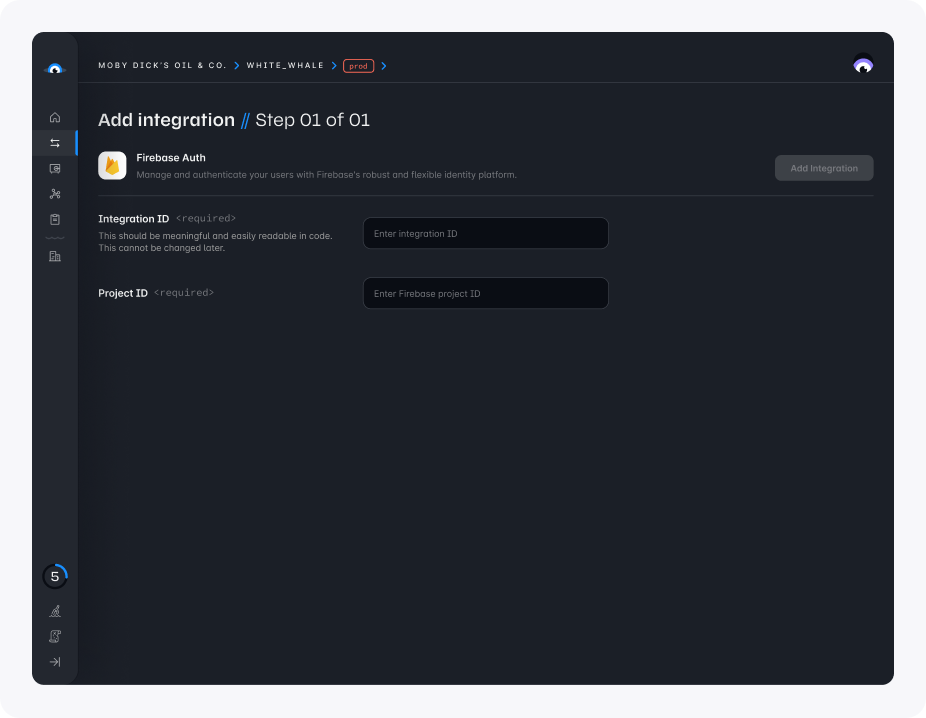926x718 pixels.
Task: Expand sidebar with arrow-to-bar icon
Action: 55,662
